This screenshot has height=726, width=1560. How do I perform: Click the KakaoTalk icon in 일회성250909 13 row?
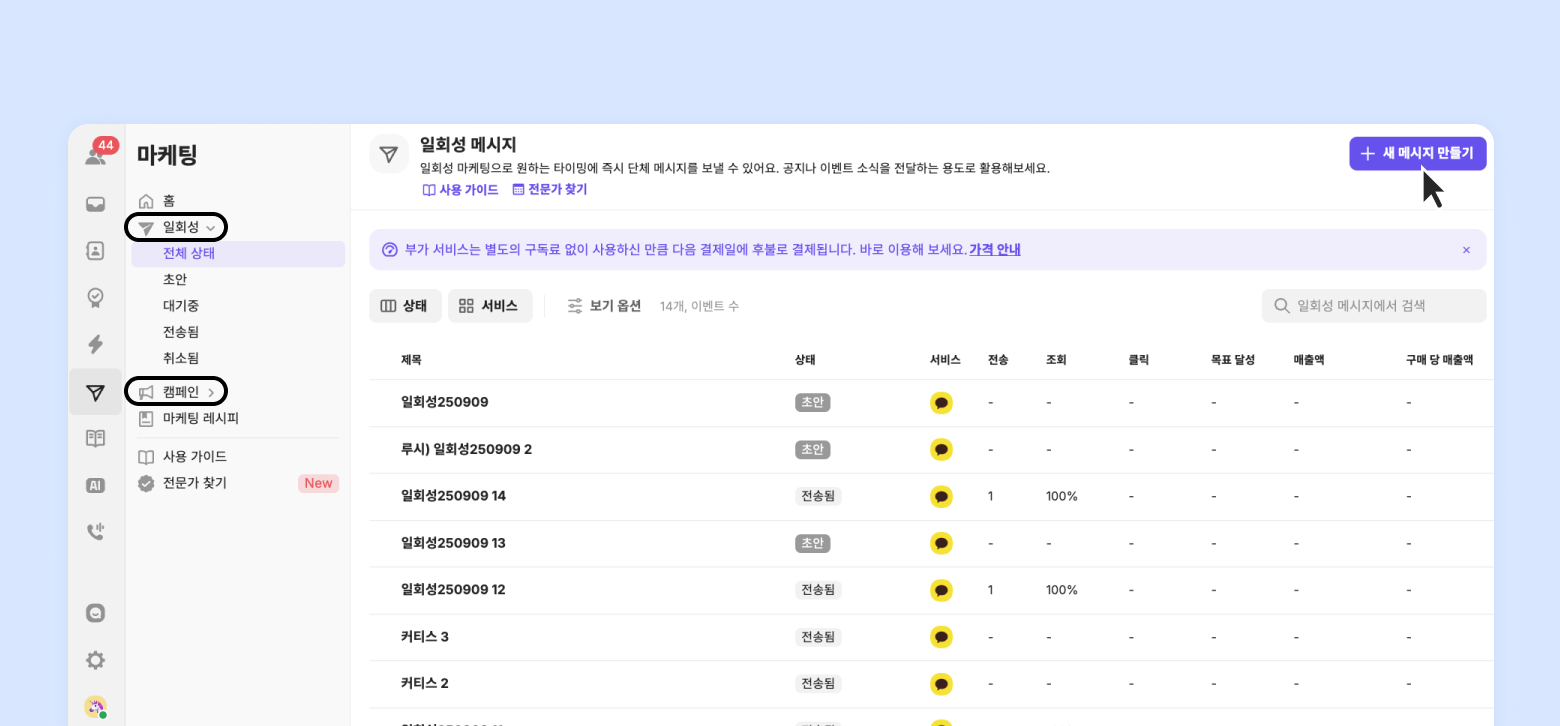[x=941, y=543]
